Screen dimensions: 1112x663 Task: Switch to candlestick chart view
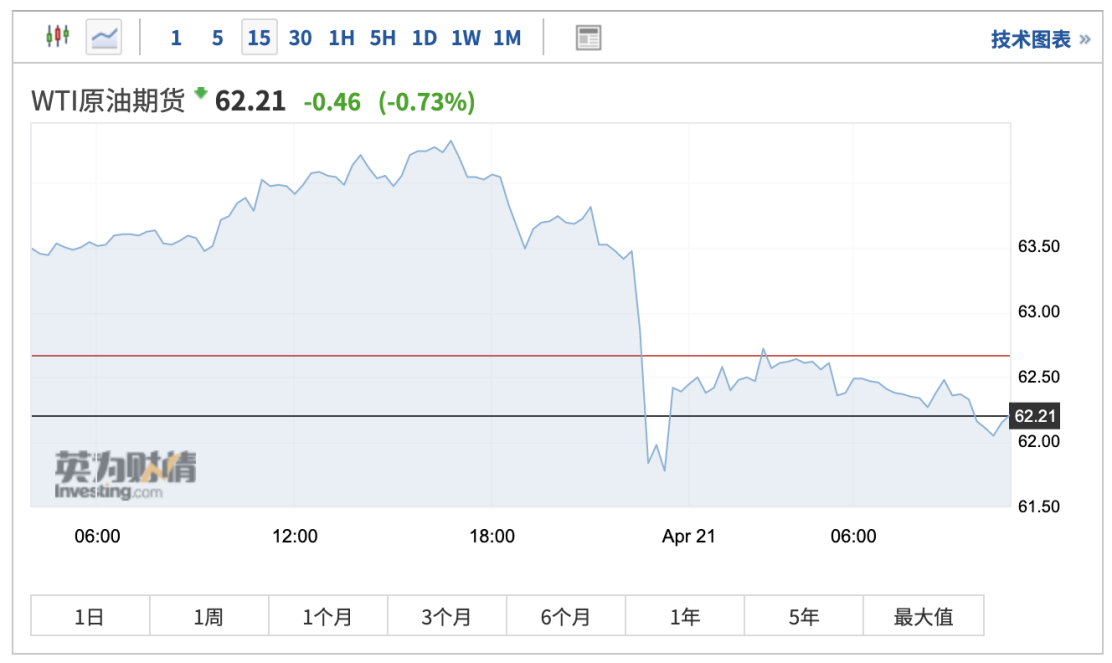click(x=58, y=37)
